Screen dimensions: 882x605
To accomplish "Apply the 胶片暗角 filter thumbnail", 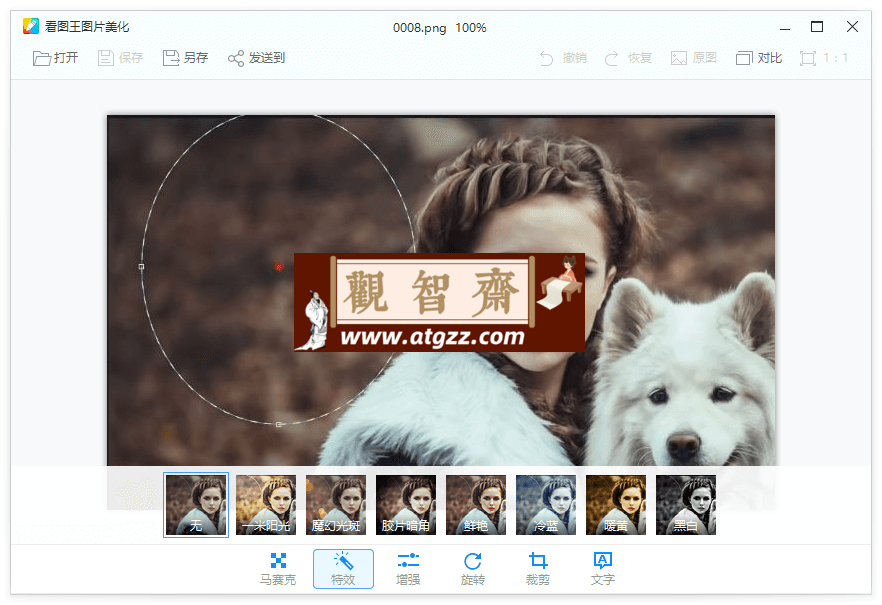I will (406, 505).
